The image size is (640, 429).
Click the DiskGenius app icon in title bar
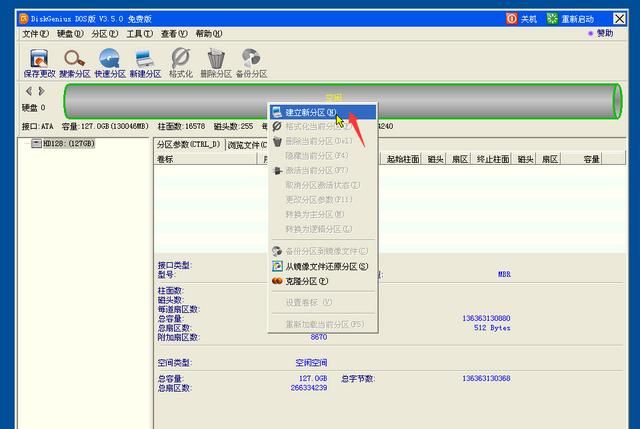[24, 19]
